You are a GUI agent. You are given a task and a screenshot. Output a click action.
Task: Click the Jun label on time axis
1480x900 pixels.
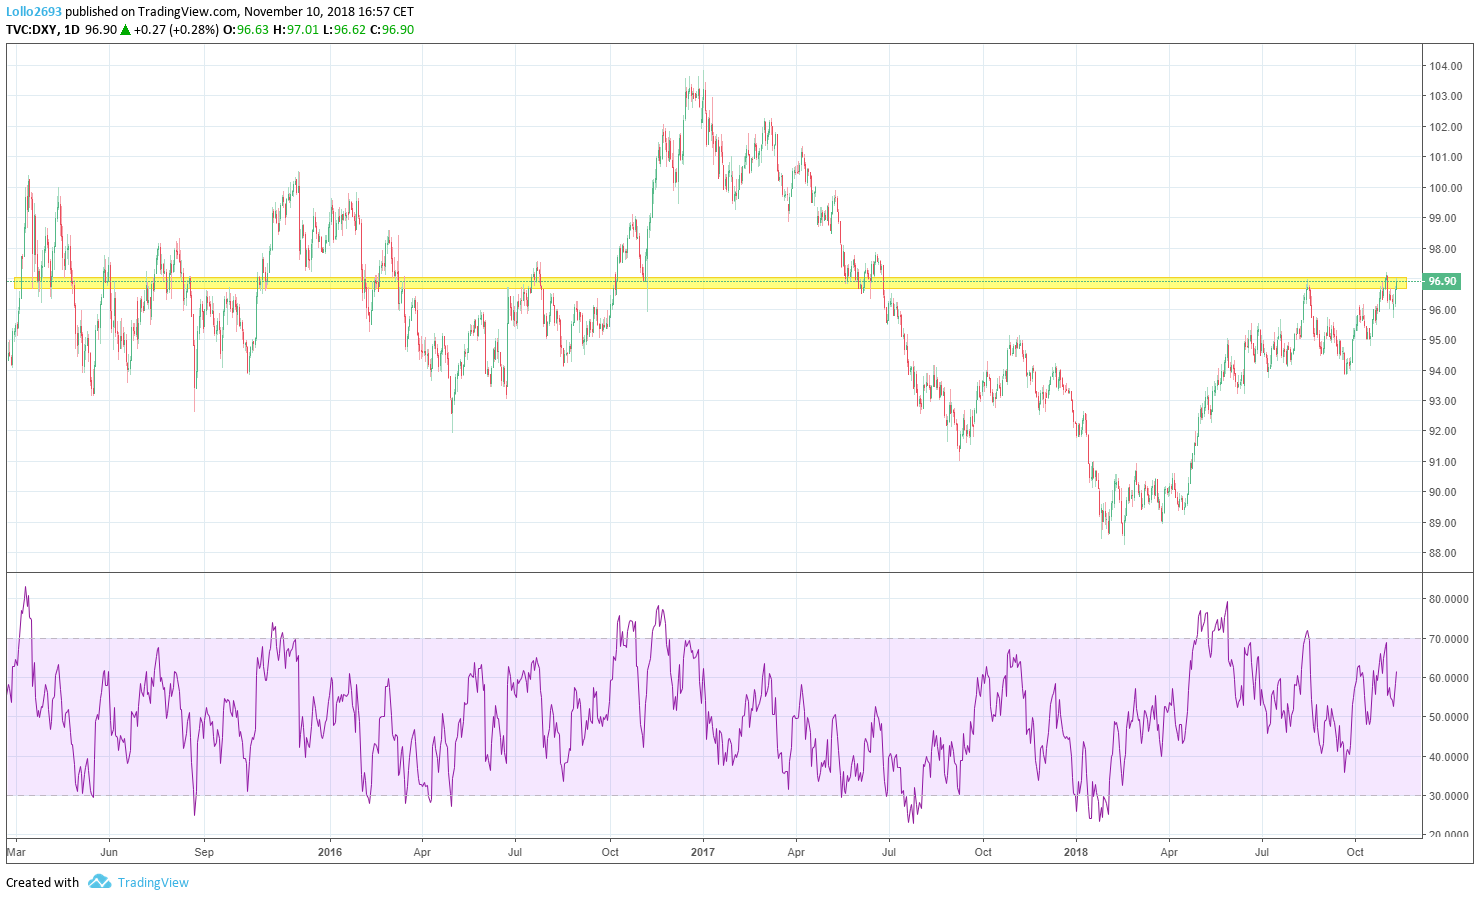(109, 852)
